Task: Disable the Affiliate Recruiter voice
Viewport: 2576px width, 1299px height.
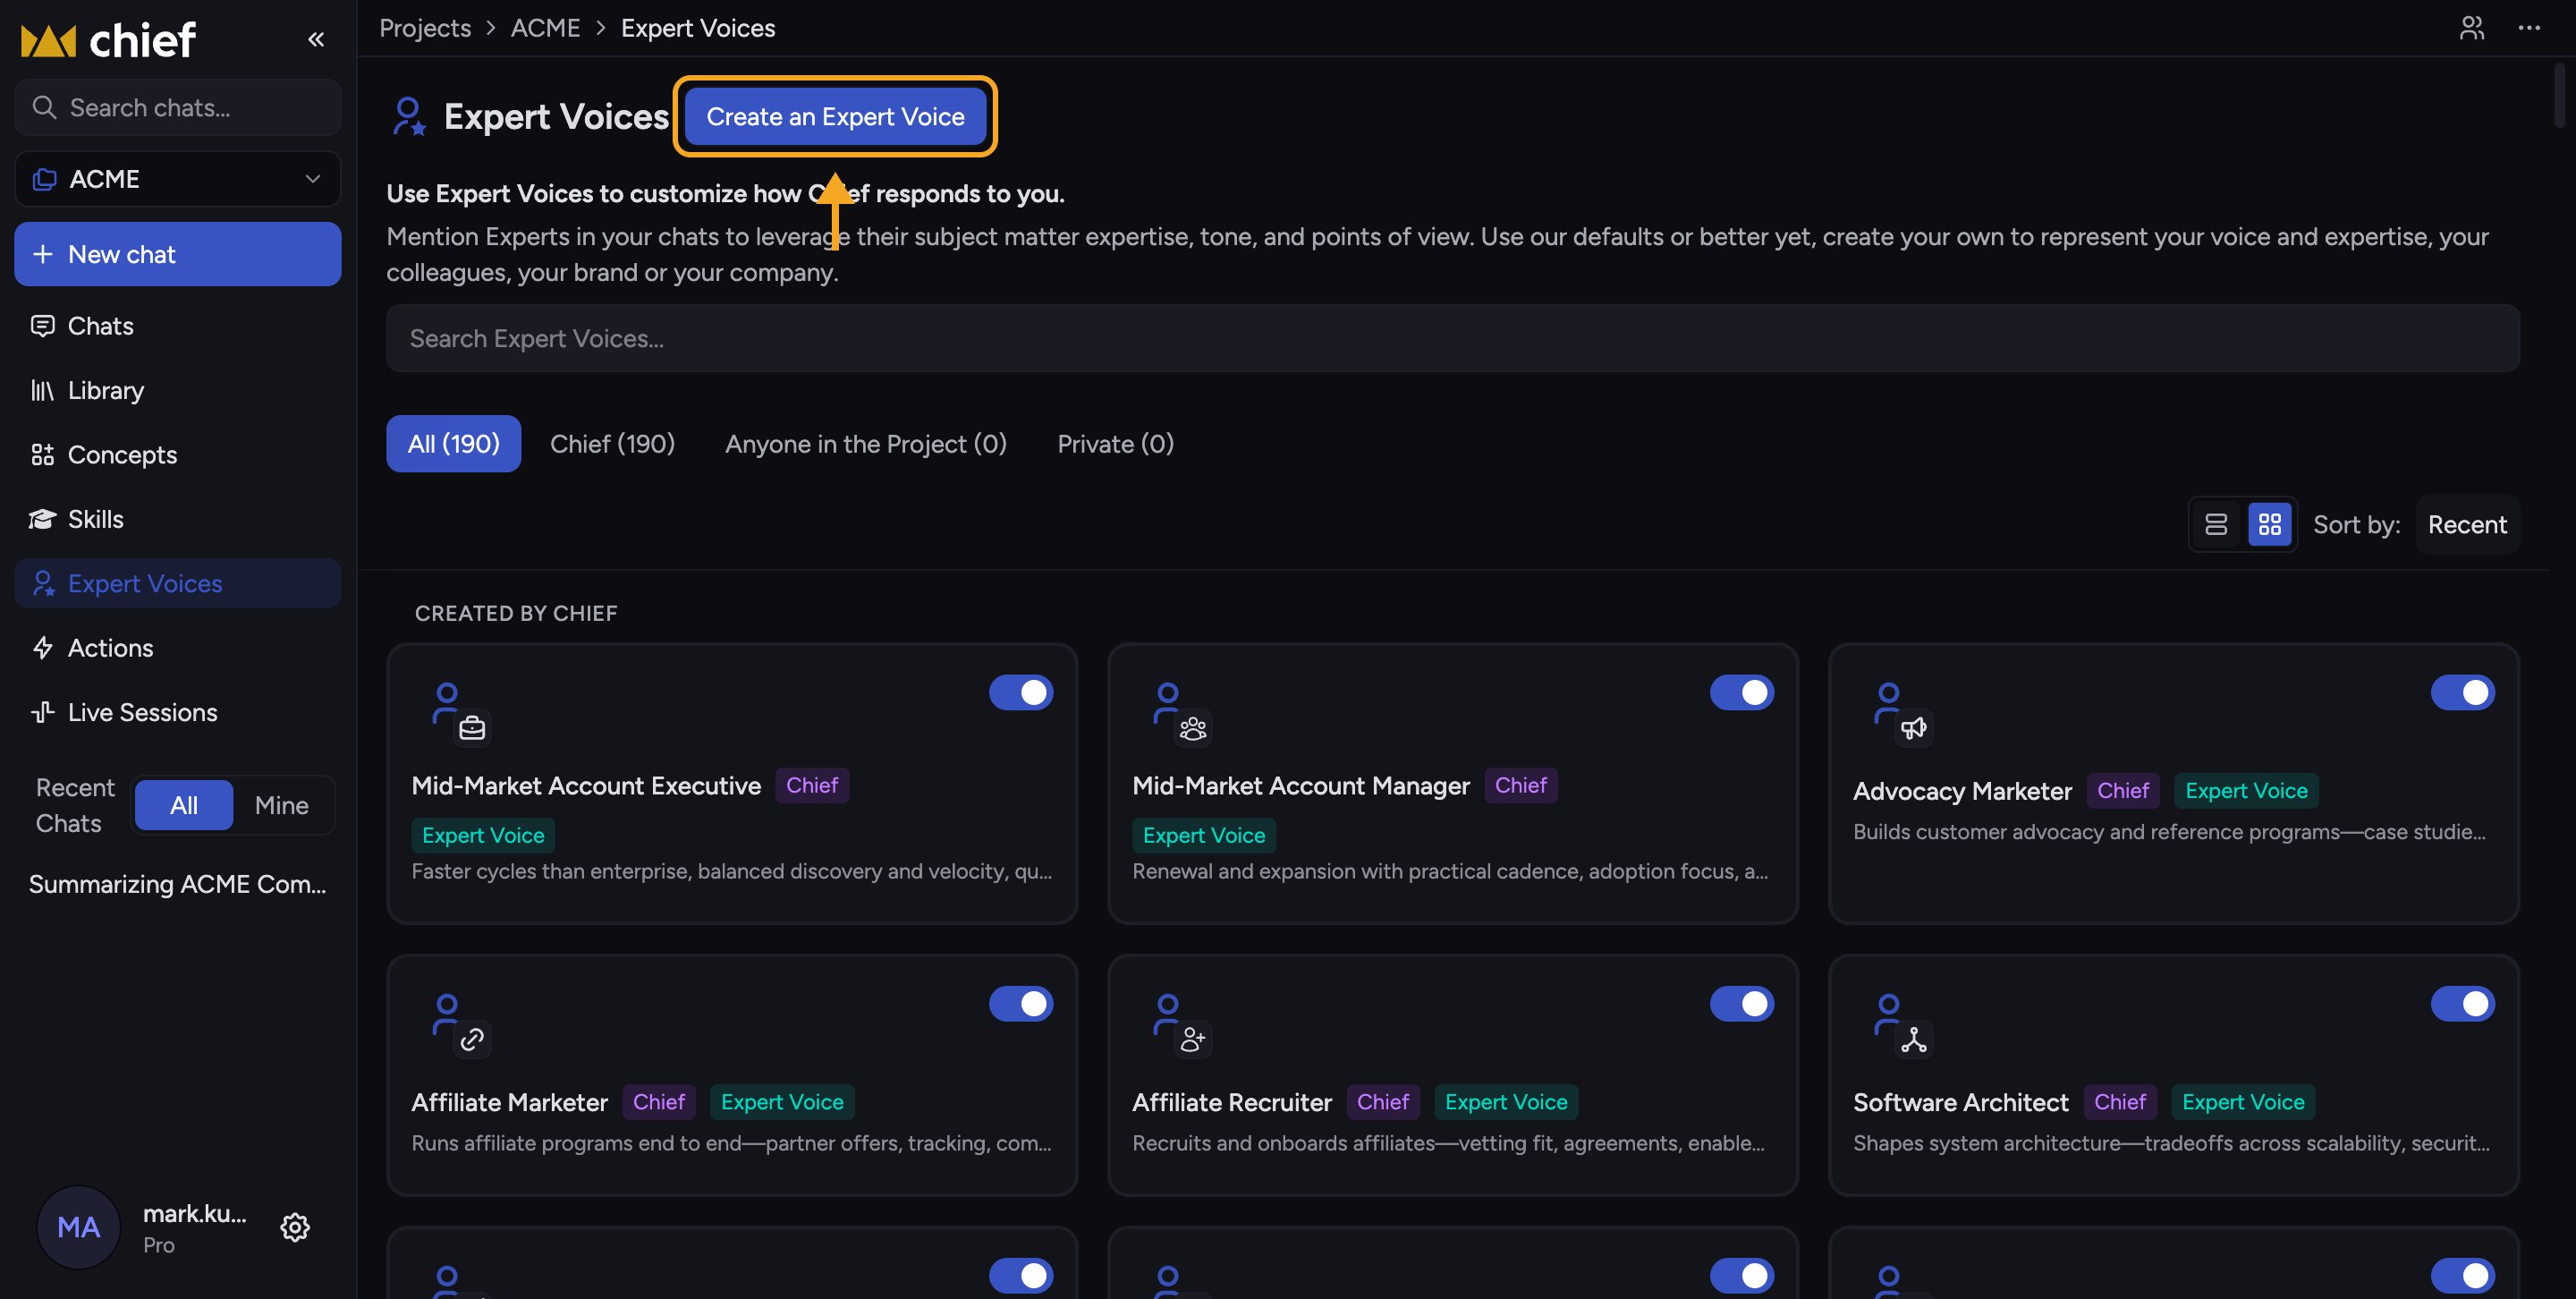Action: 1742,1003
